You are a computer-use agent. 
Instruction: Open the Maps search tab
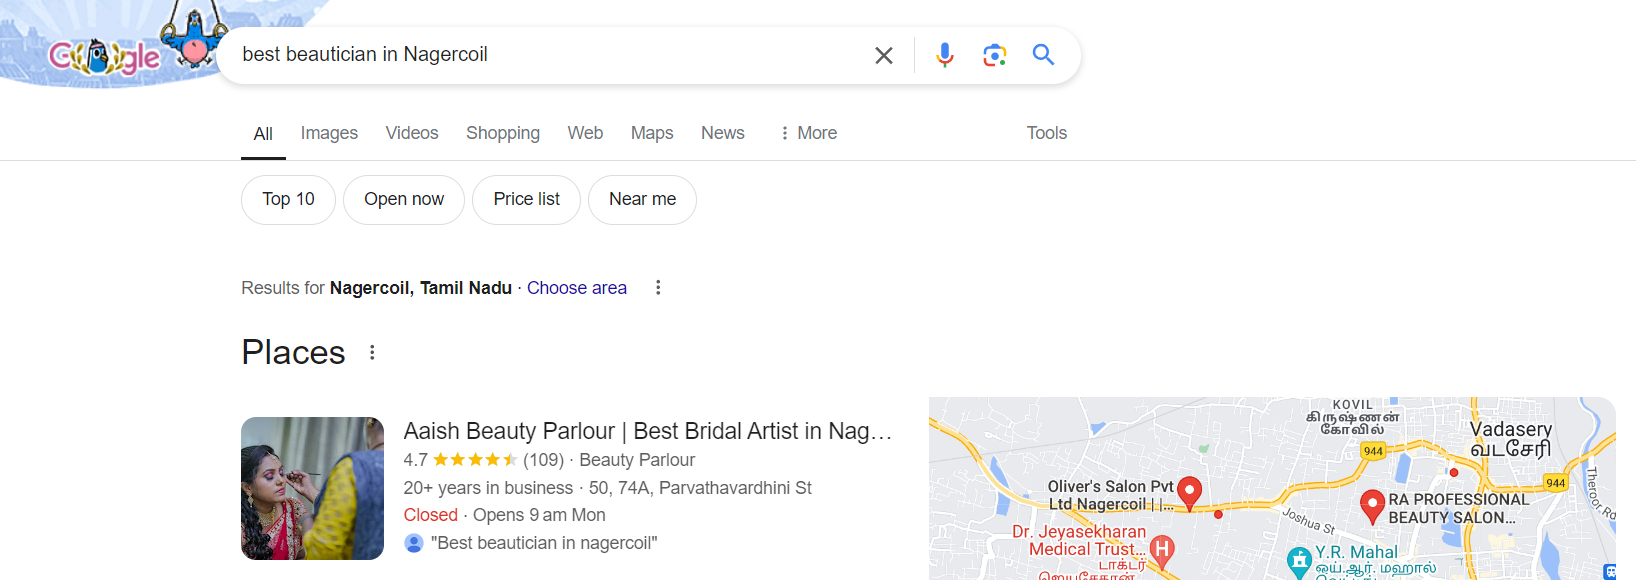pyautogui.click(x=651, y=132)
